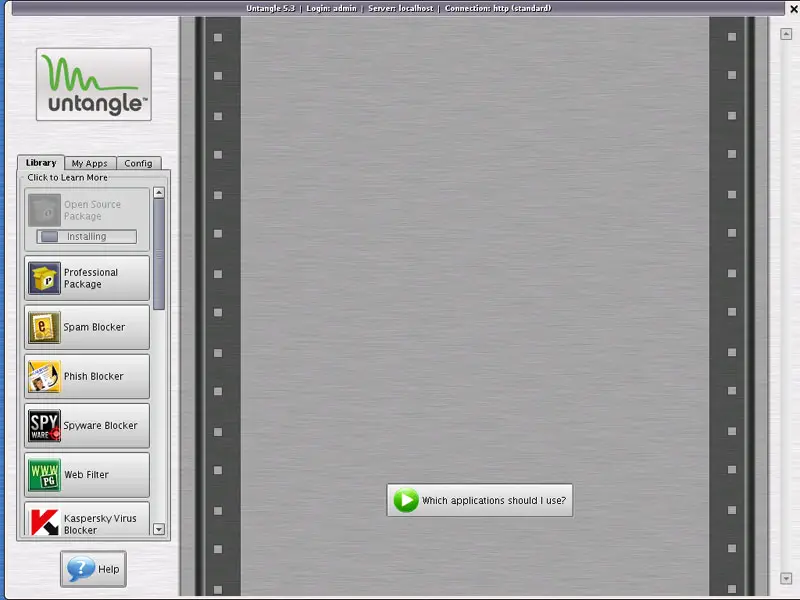The image size is (800, 600).
Task: Click the Phish Blocker icon
Action: [44, 377]
